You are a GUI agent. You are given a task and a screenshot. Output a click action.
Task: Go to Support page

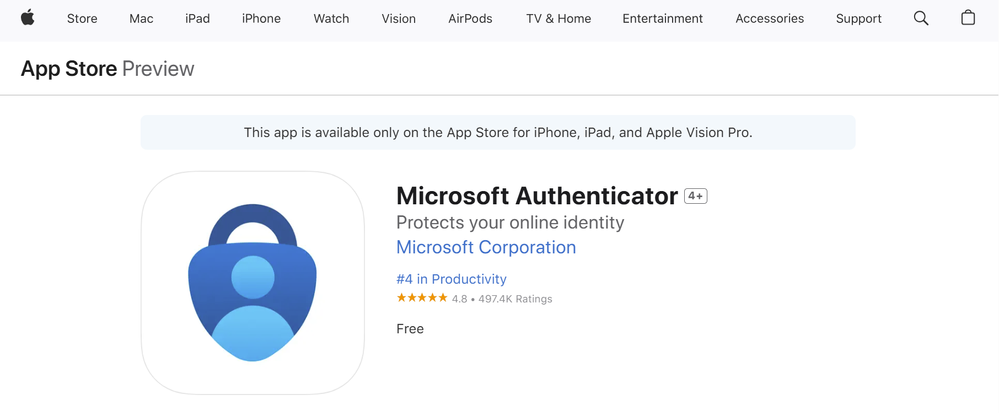[859, 18]
